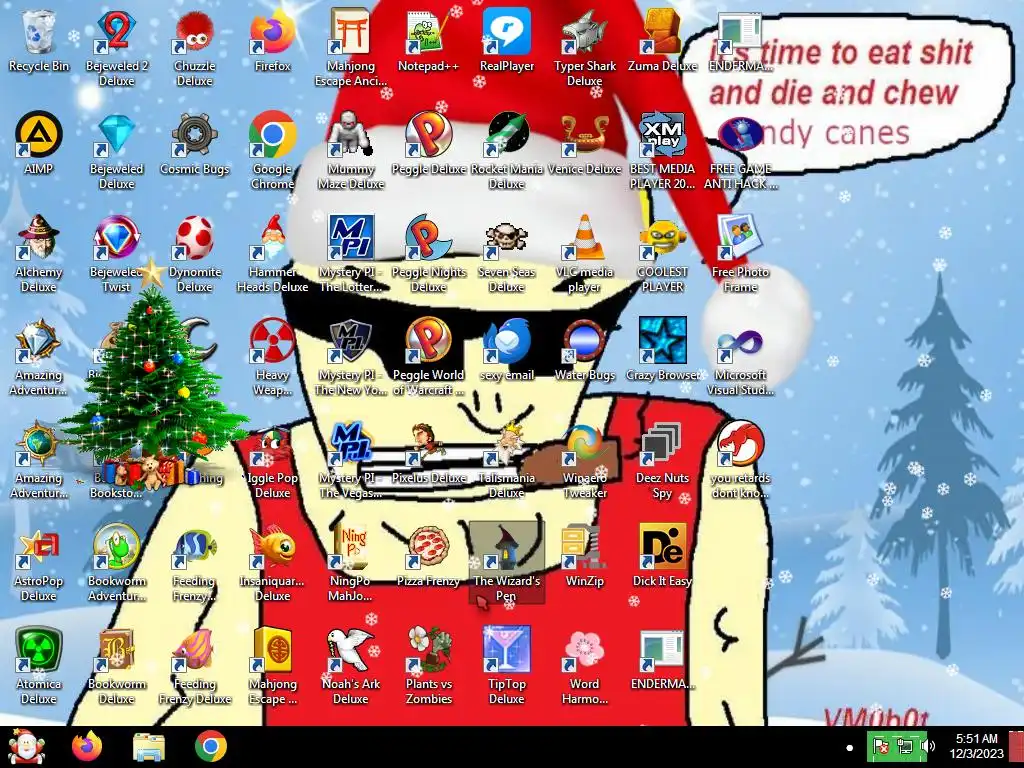This screenshot has height=768, width=1024.
Task: Click the Action Center flag tray icon
Action: [881, 746]
